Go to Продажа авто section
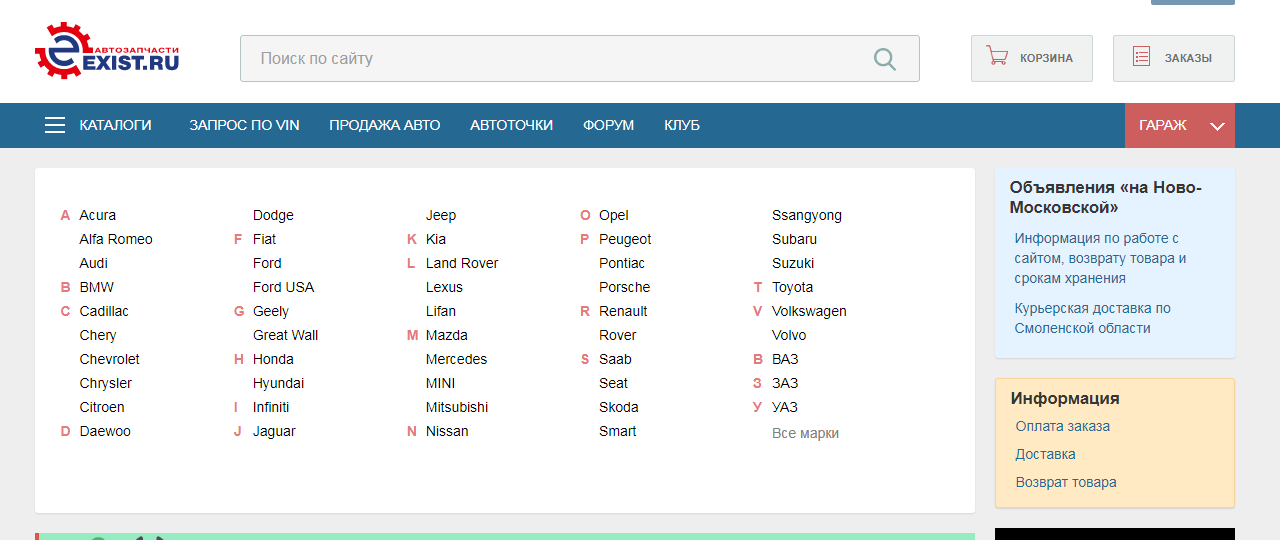The height and width of the screenshot is (540, 1280). (384, 125)
